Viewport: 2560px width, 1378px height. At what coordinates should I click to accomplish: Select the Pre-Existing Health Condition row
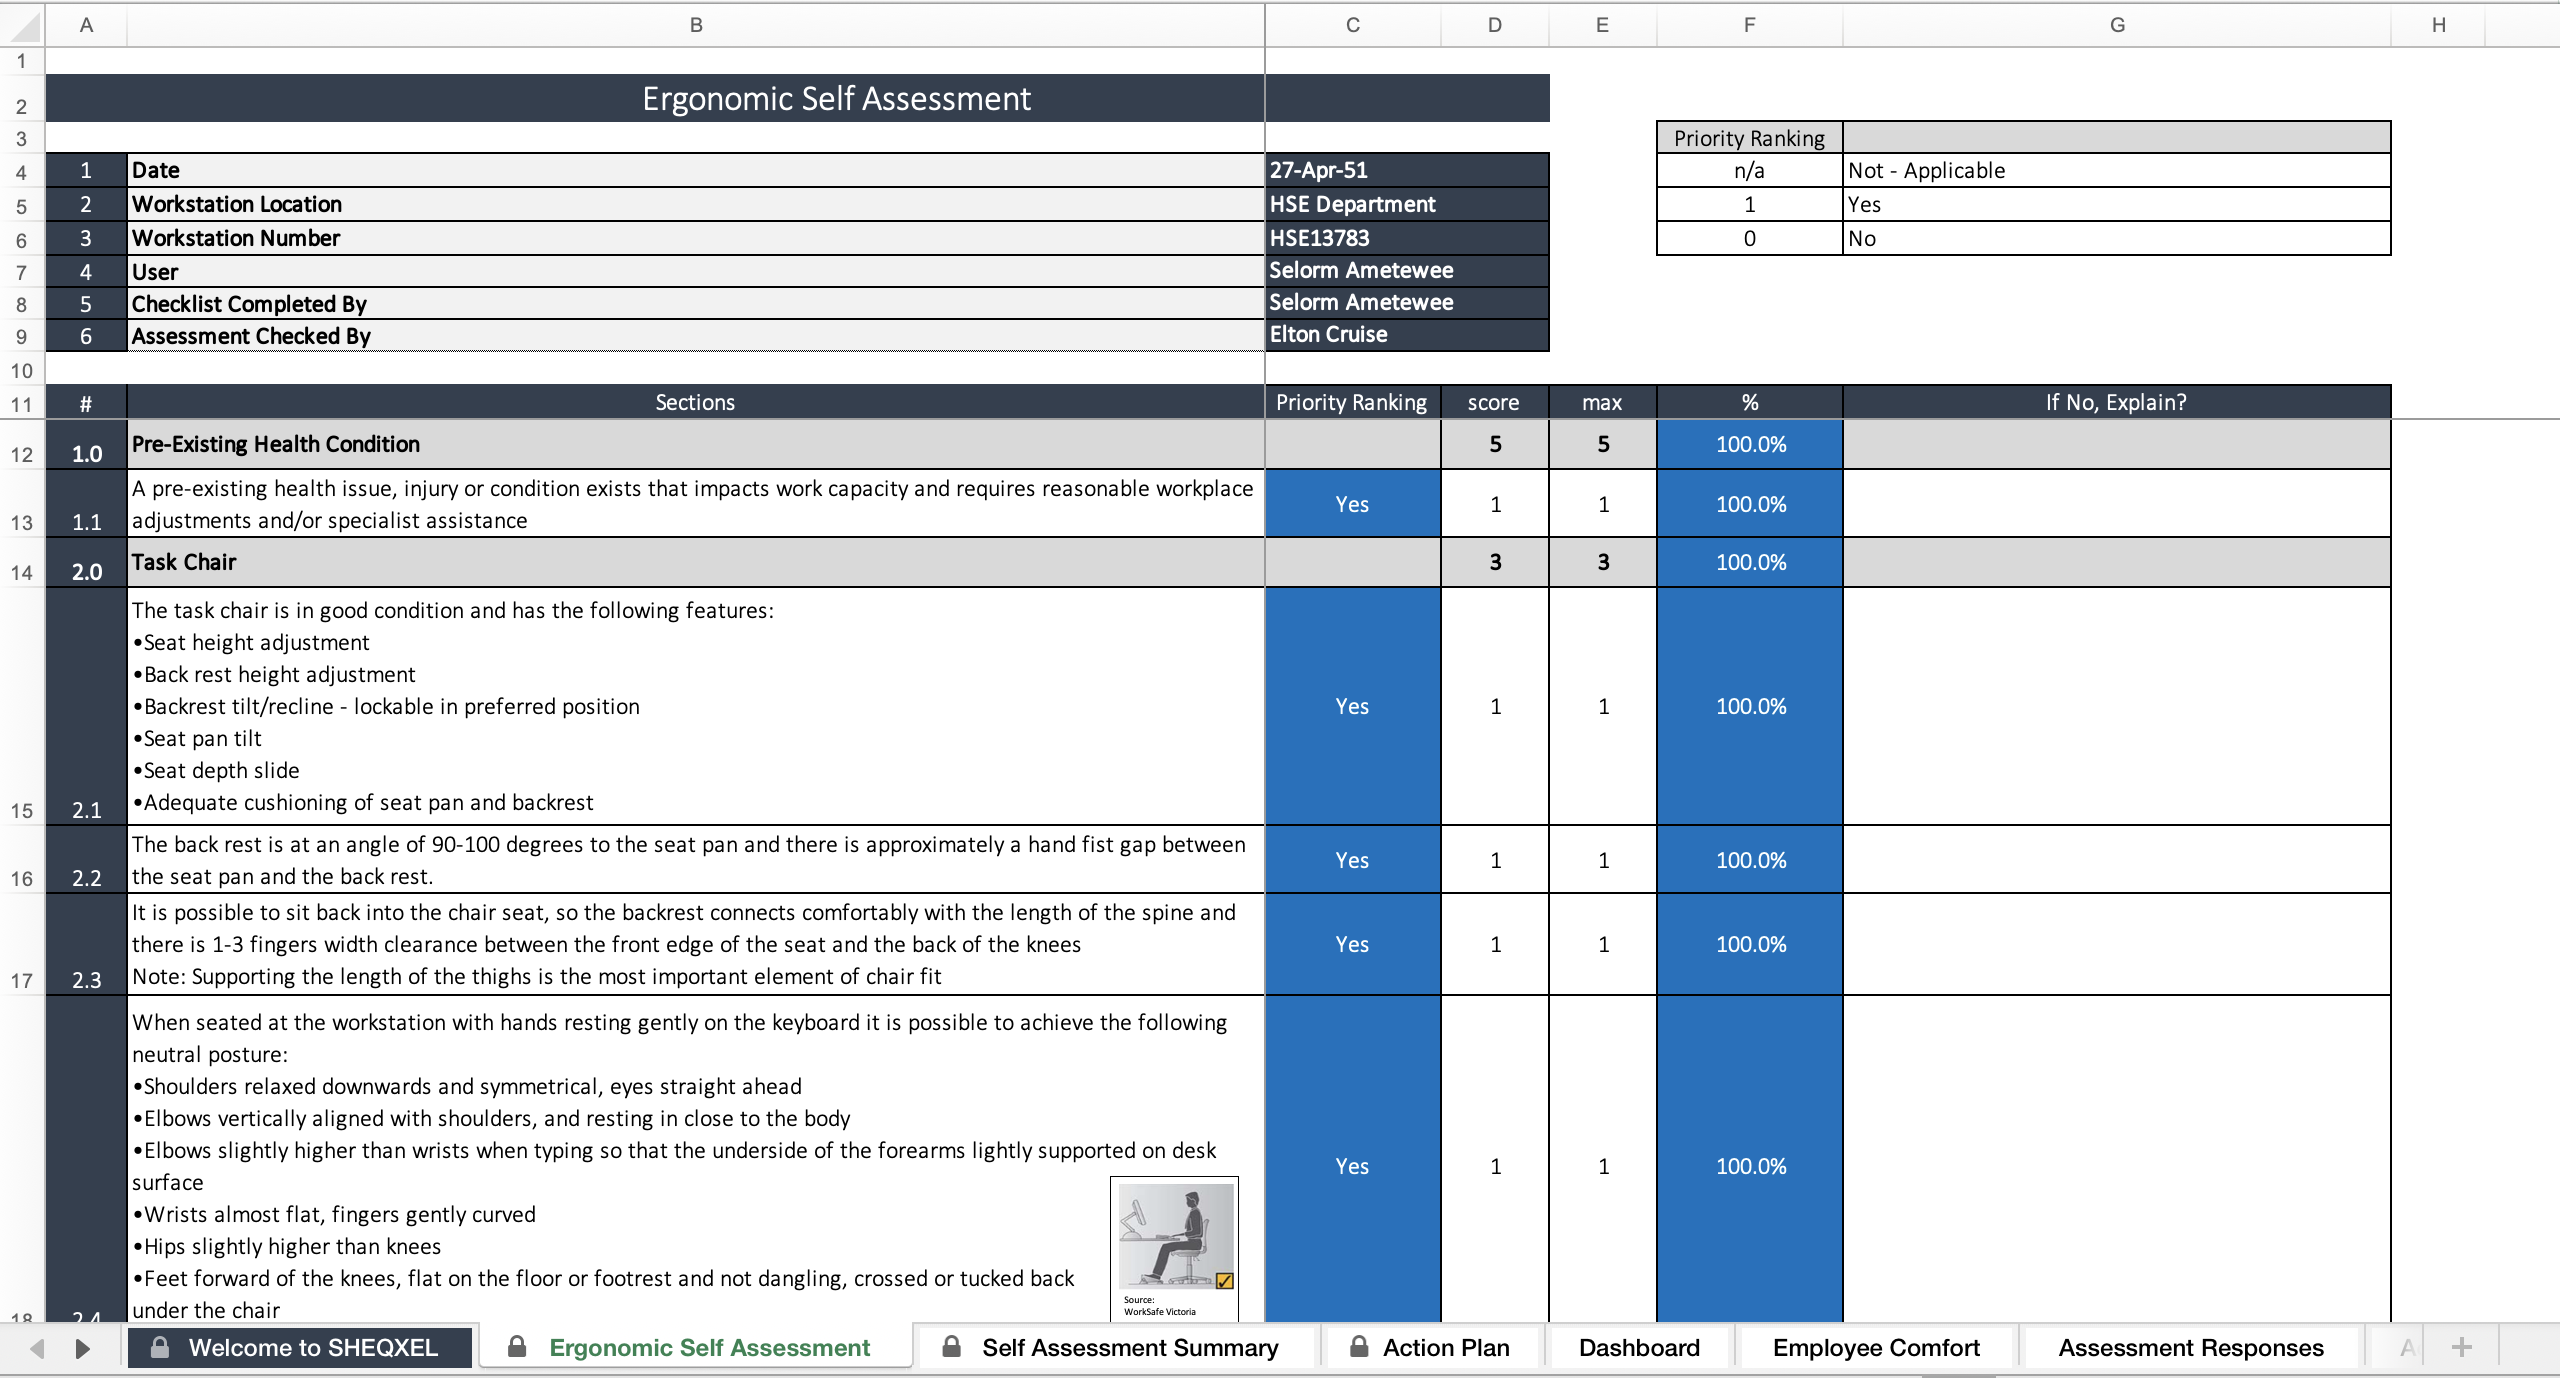coord(696,444)
